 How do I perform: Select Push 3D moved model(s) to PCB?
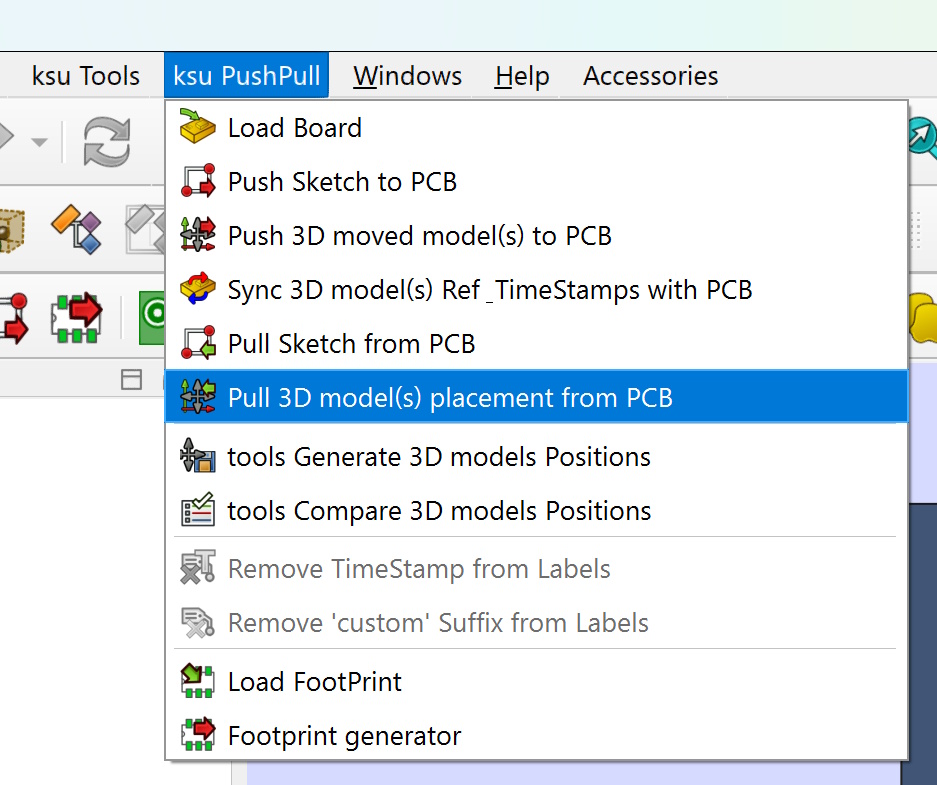click(x=419, y=236)
